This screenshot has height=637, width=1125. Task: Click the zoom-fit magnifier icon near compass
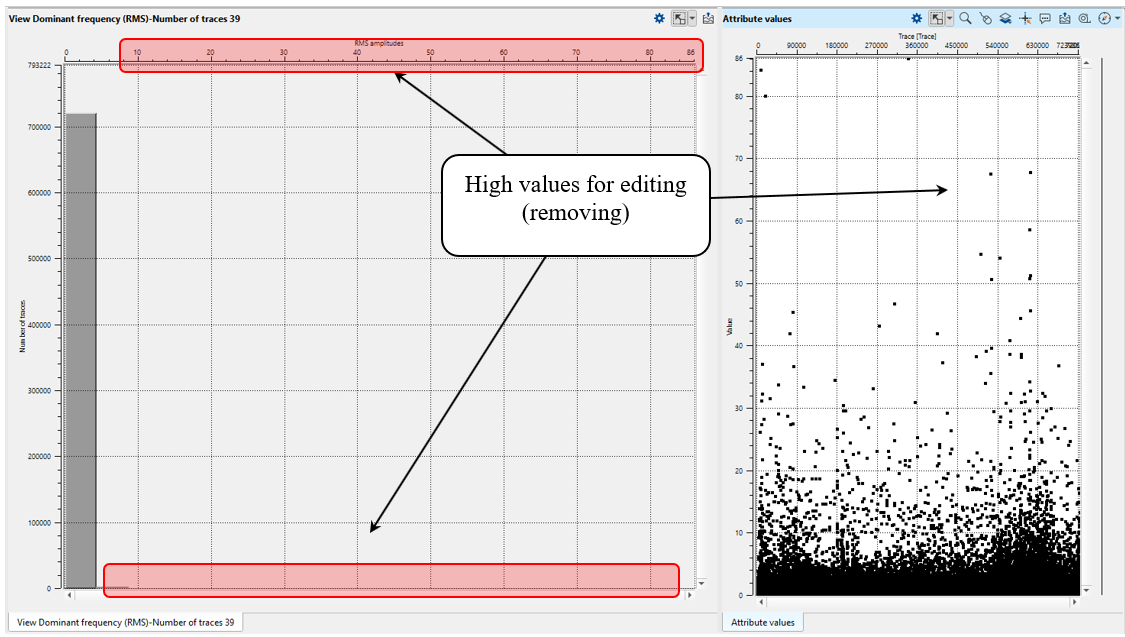(x=1084, y=18)
